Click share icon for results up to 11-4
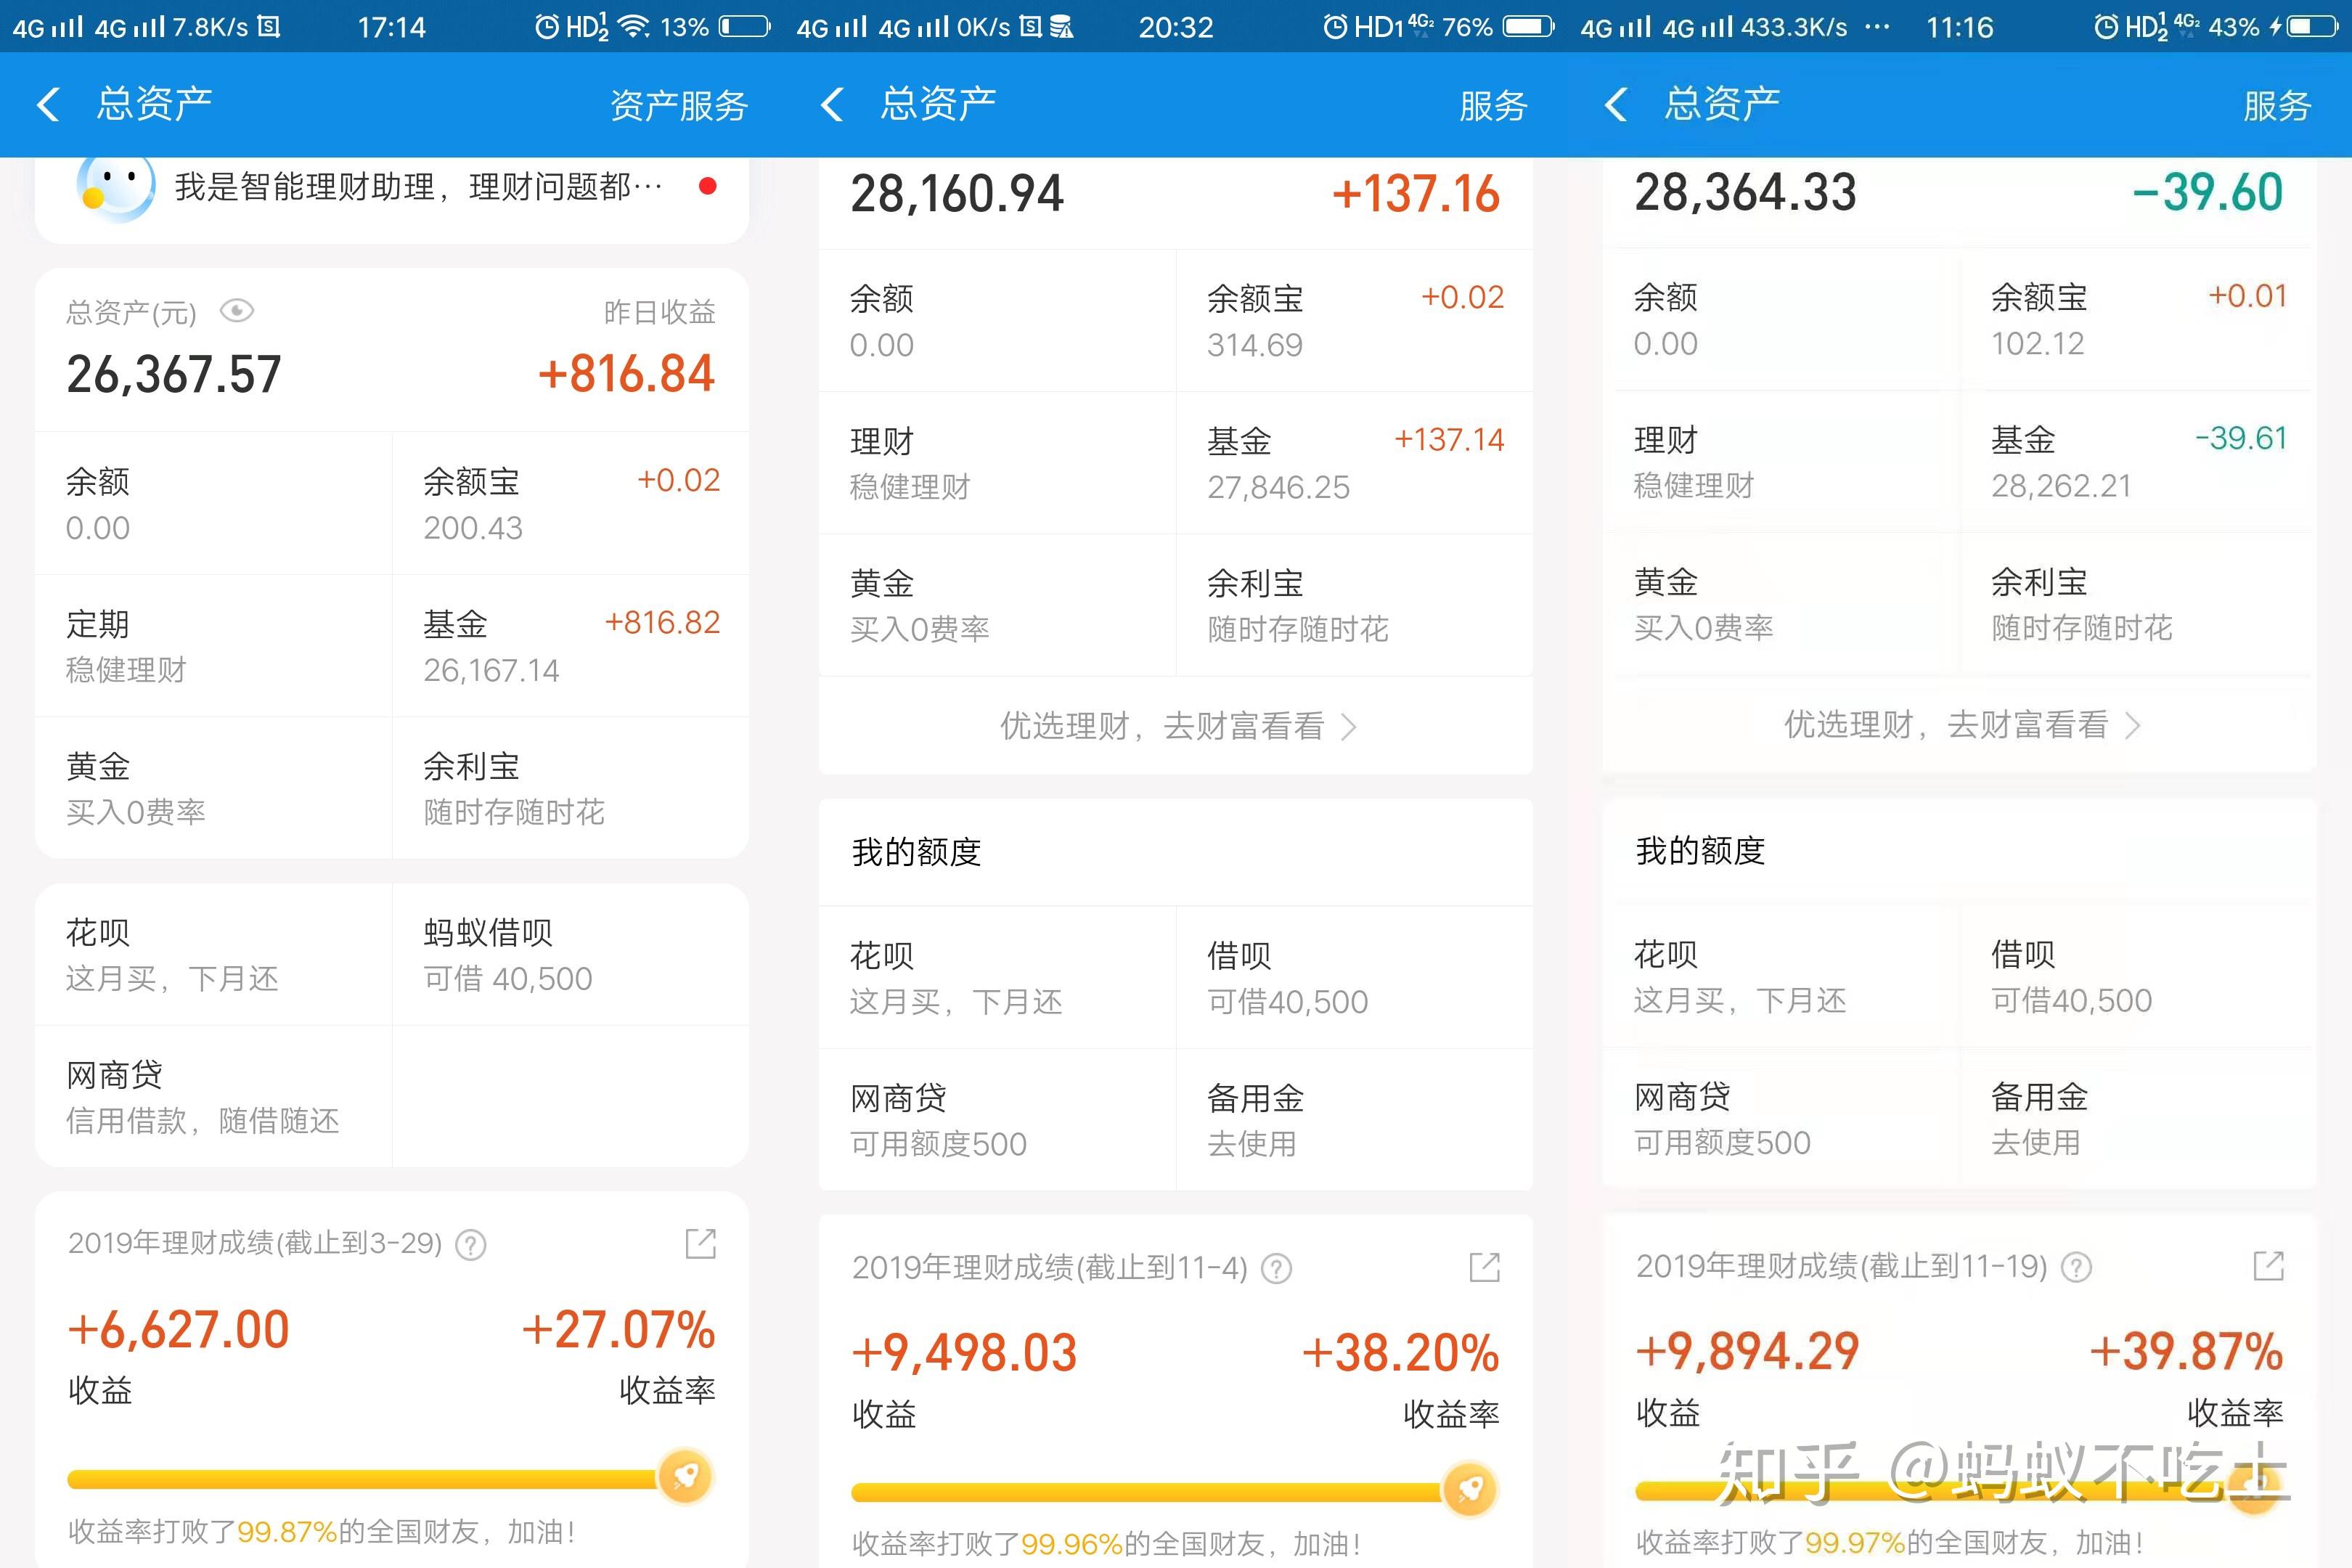 pos(1484,1267)
